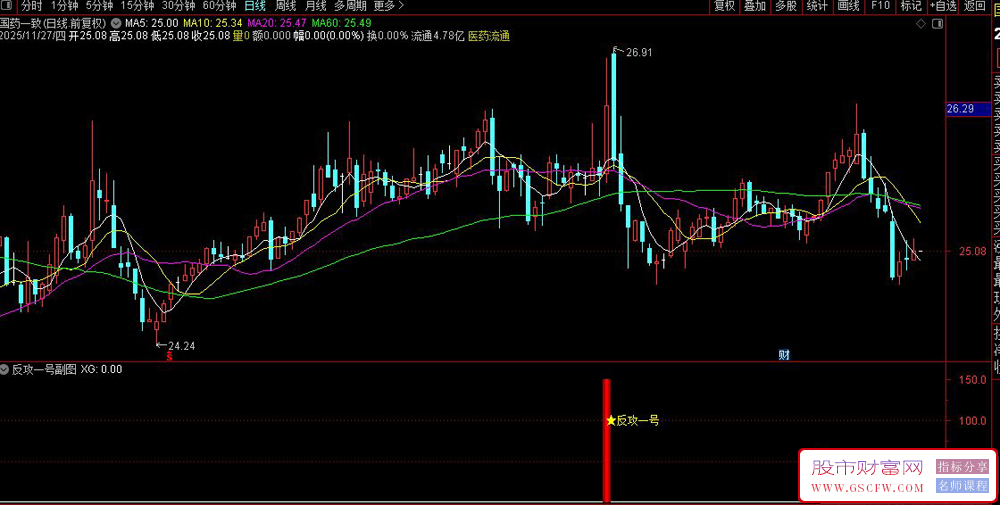The image size is (1000, 505).
Task: Click the 26.91 high price marker
Action: point(633,52)
